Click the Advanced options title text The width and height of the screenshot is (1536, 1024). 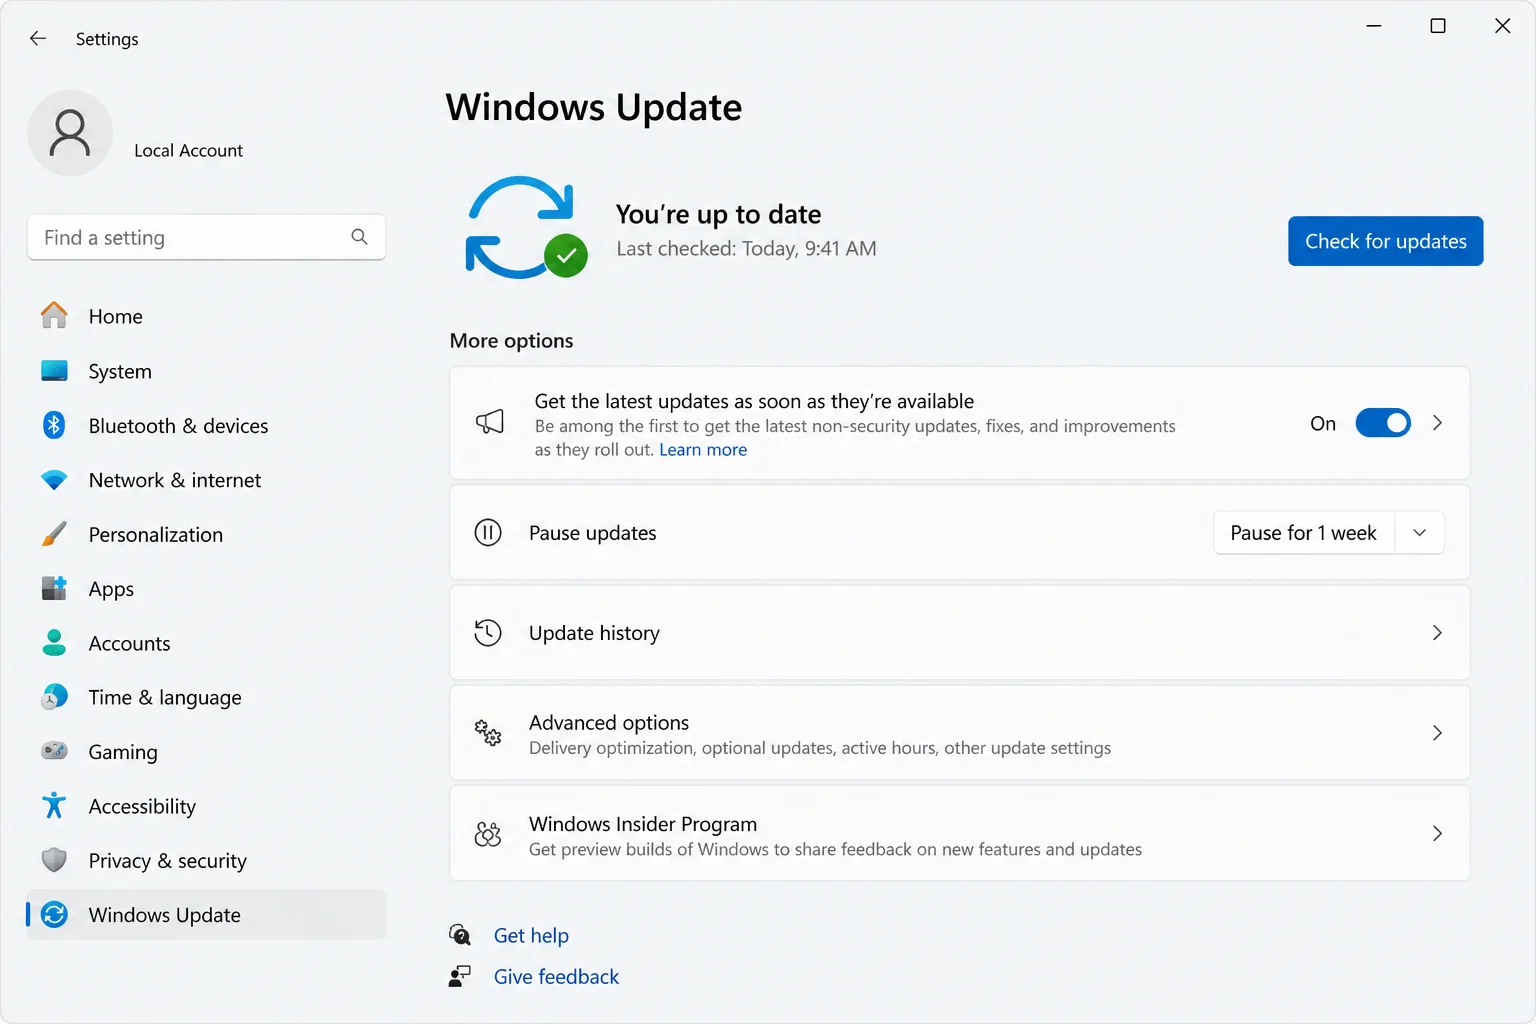609,722
